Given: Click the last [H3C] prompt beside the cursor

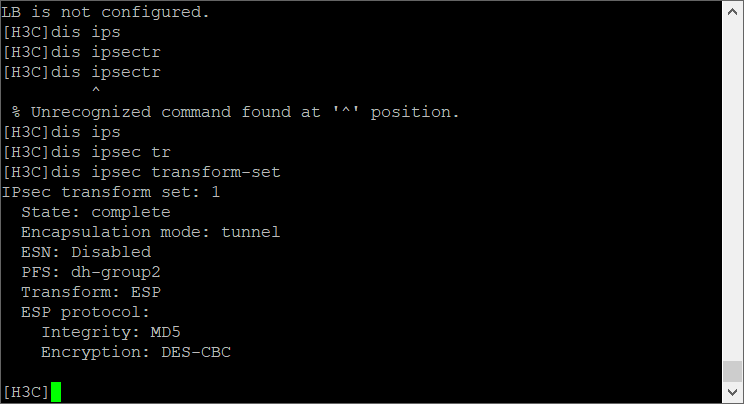Looking at the screenshot, I should click(x=26, y=392).
